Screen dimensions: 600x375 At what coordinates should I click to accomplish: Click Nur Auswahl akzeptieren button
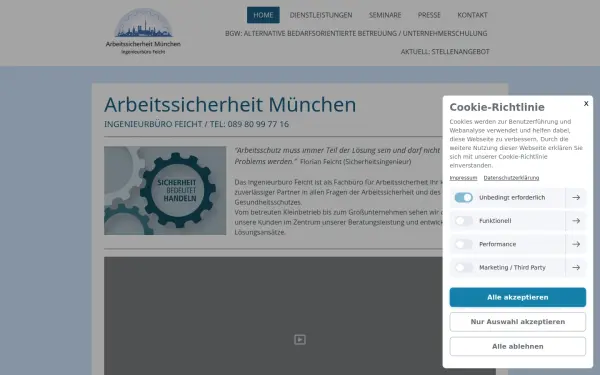pos(517,322)
